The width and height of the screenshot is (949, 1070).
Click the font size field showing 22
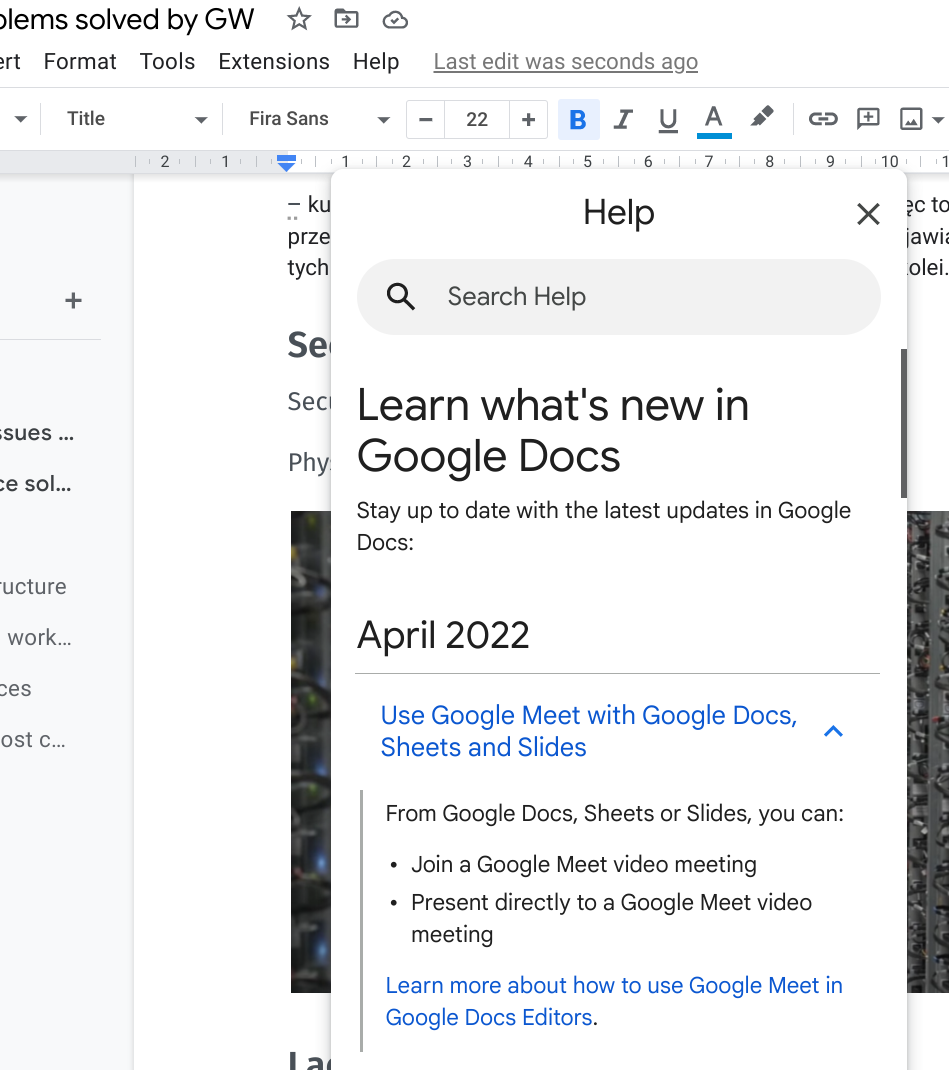[x=477, y=119]
